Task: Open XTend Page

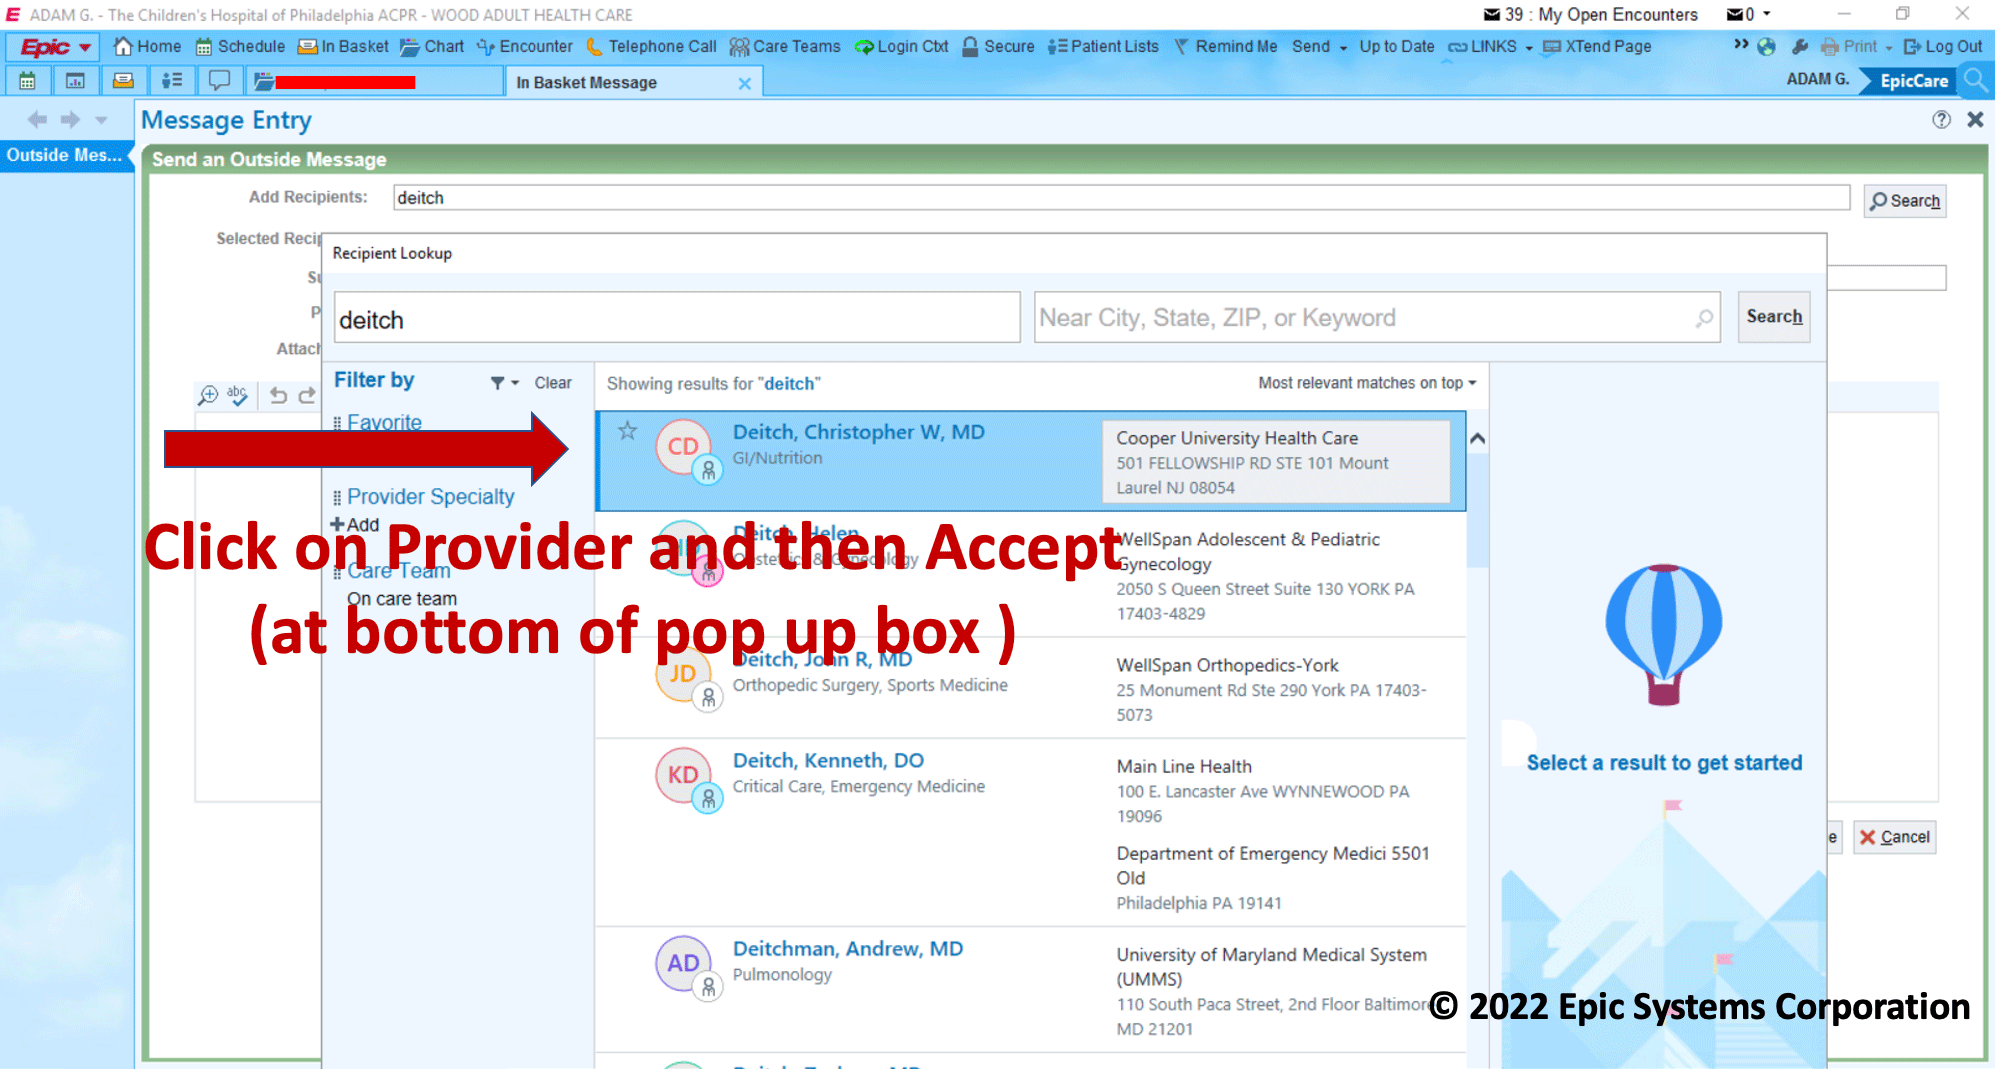Action: pos(1597,46)
